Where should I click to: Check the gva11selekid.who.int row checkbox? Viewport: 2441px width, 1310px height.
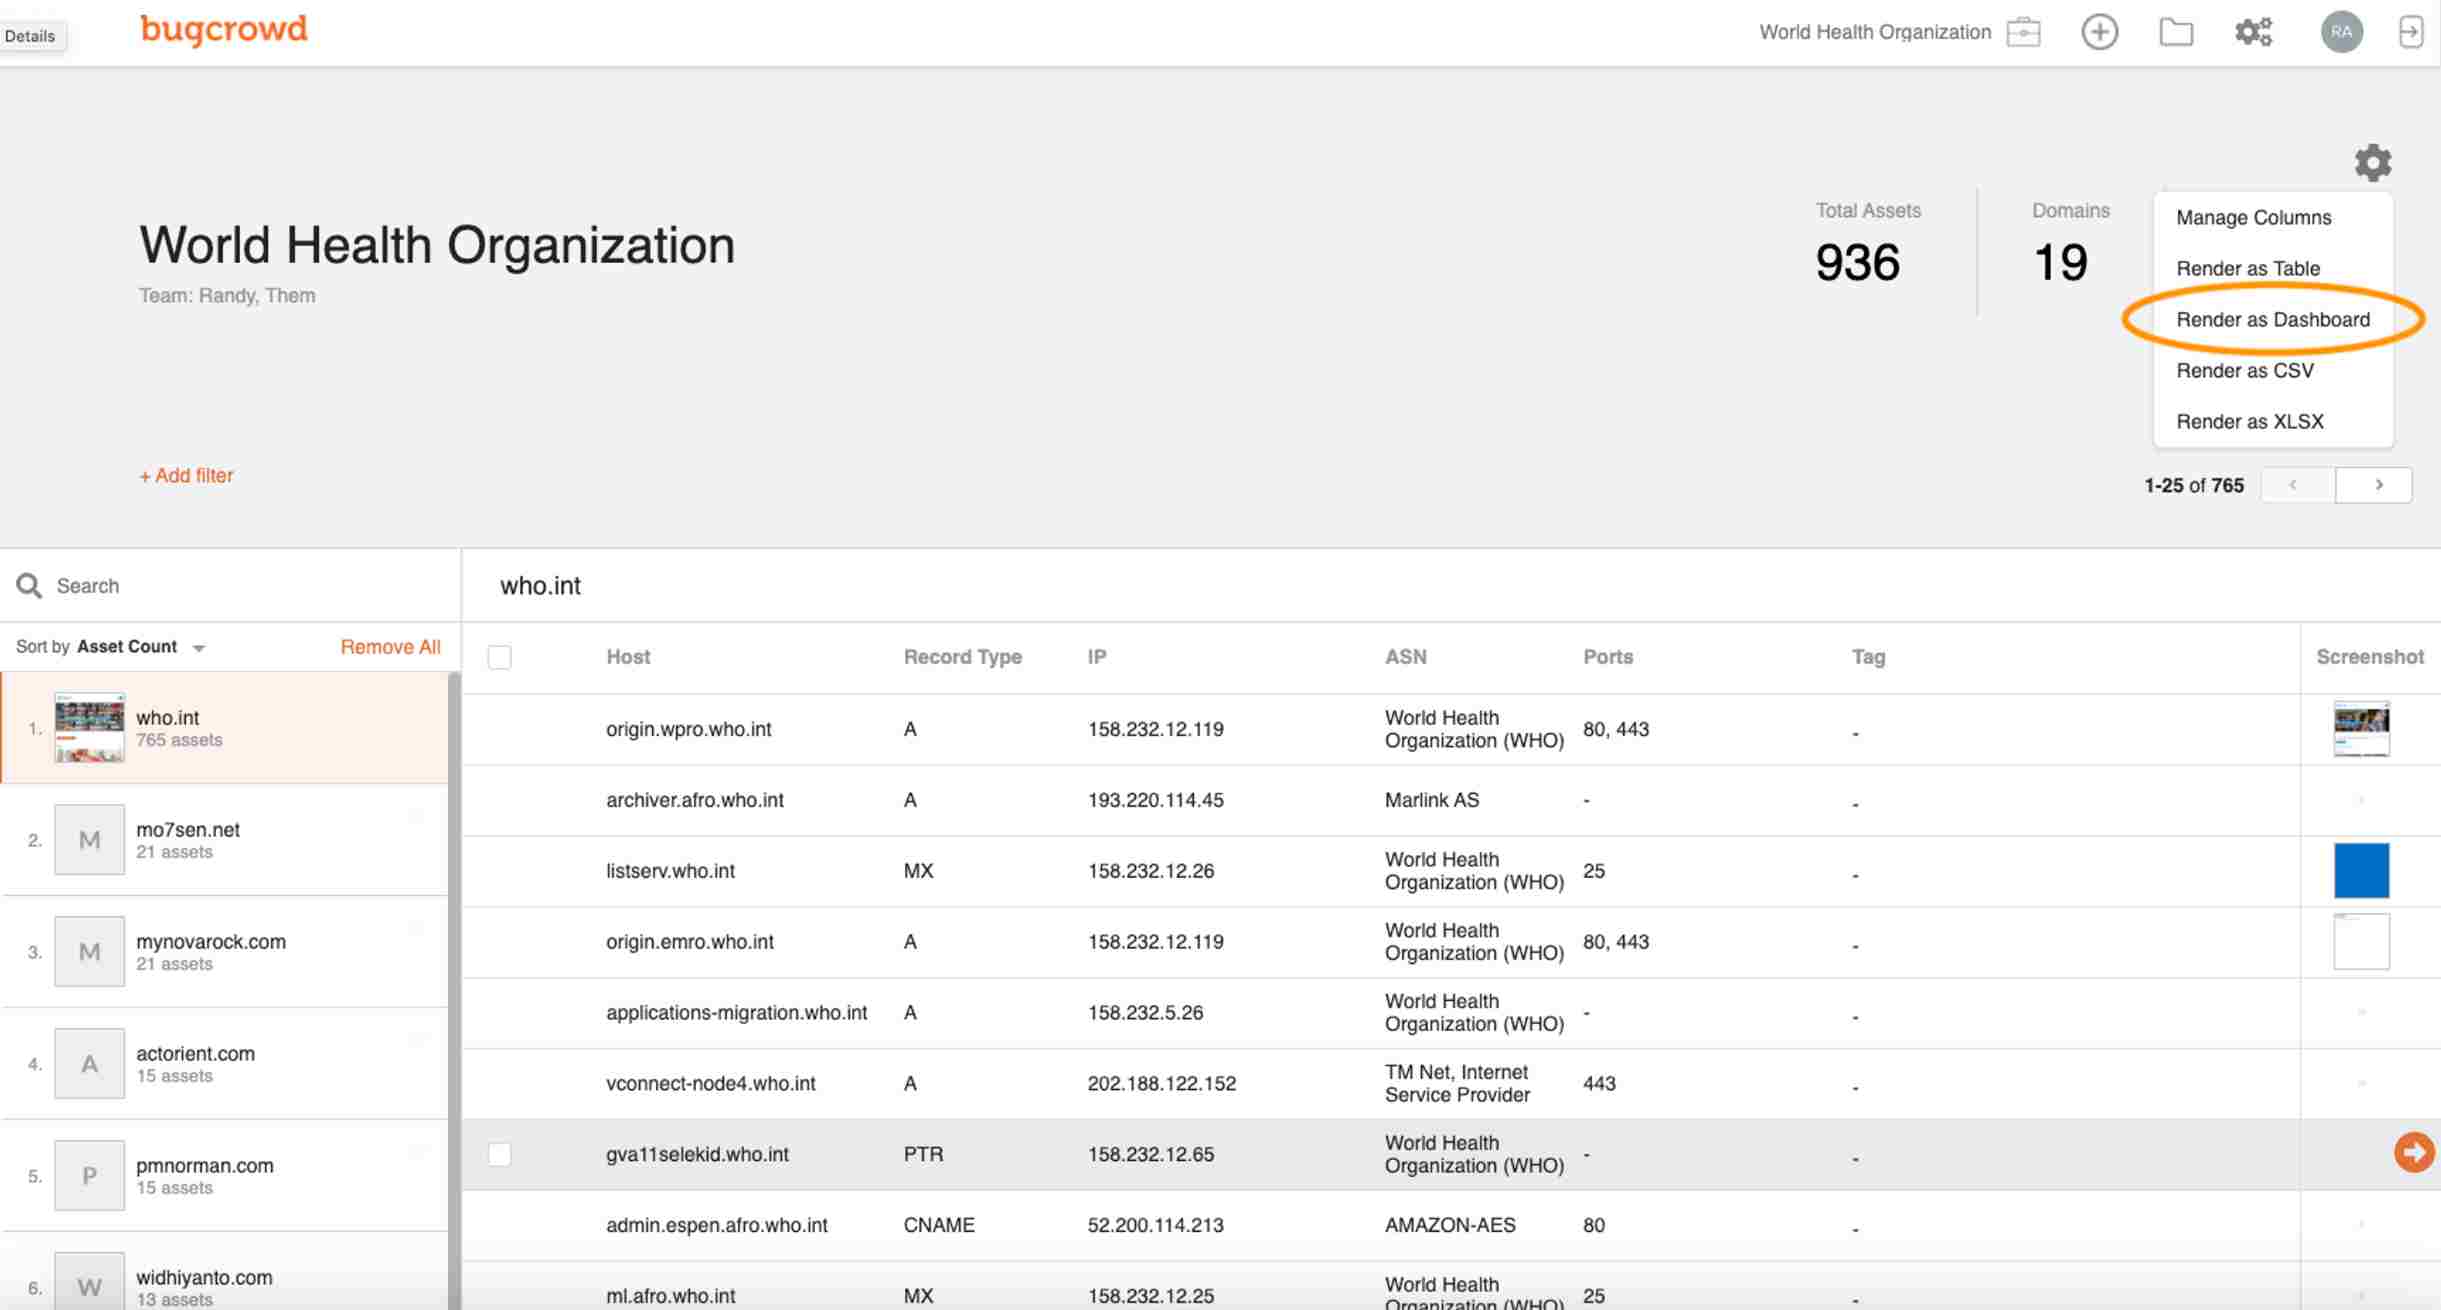[499, 1152]
